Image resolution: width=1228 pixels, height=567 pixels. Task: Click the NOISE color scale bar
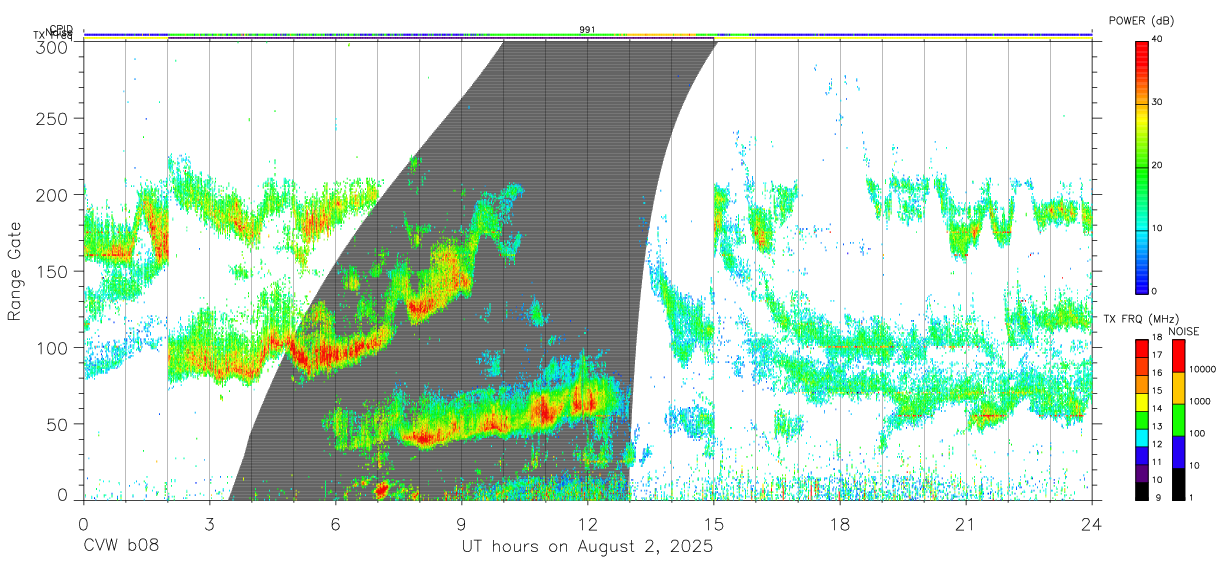[x=1177, y=418]
